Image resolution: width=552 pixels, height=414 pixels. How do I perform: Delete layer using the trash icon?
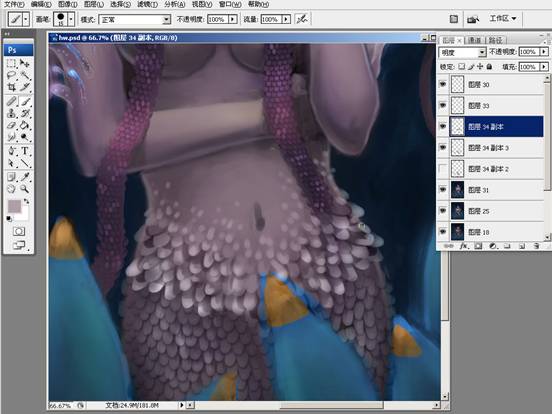pos(536,246)
